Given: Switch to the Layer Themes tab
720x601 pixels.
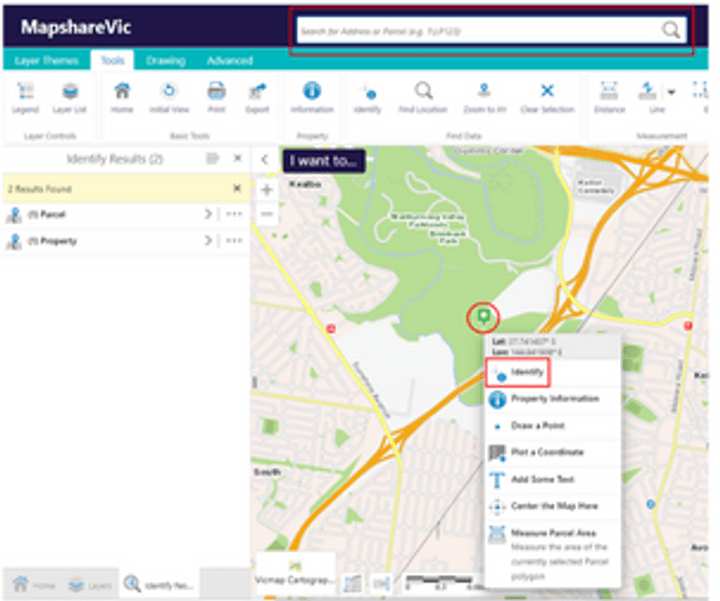Looking at the screenshot, I should (46, 61).
